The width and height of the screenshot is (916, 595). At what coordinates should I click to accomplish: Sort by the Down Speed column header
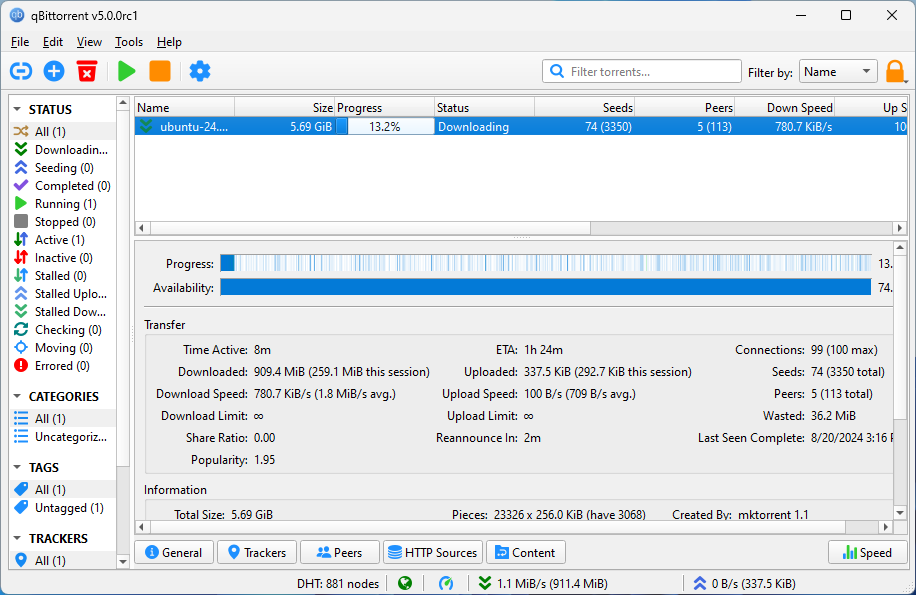click(784, 107)
